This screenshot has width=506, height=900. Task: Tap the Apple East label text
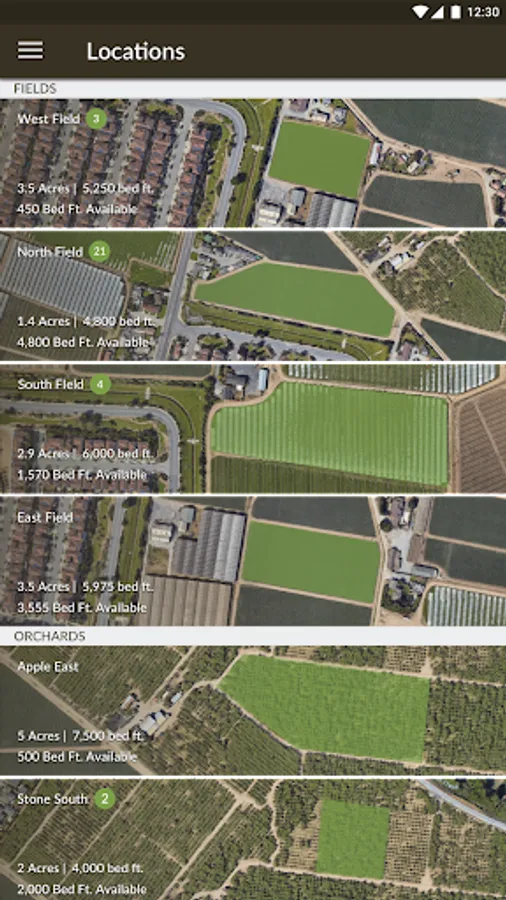(x=48, y=667)
